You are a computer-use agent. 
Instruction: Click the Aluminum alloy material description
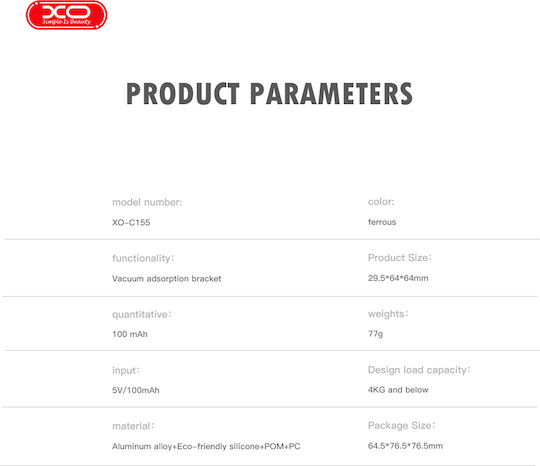coord(206,446)
